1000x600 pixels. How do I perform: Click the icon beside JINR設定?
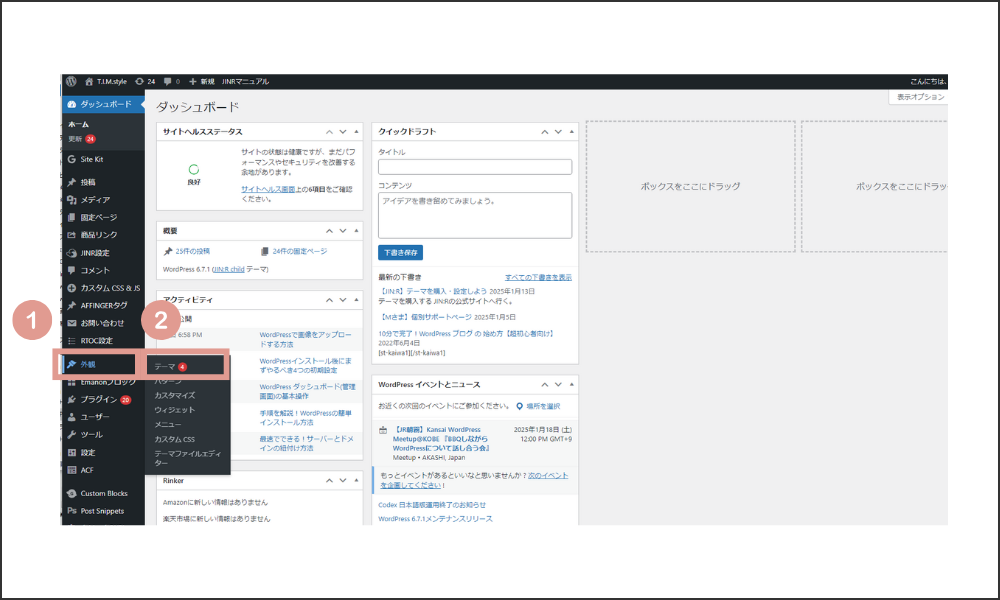tap(71, 253)
